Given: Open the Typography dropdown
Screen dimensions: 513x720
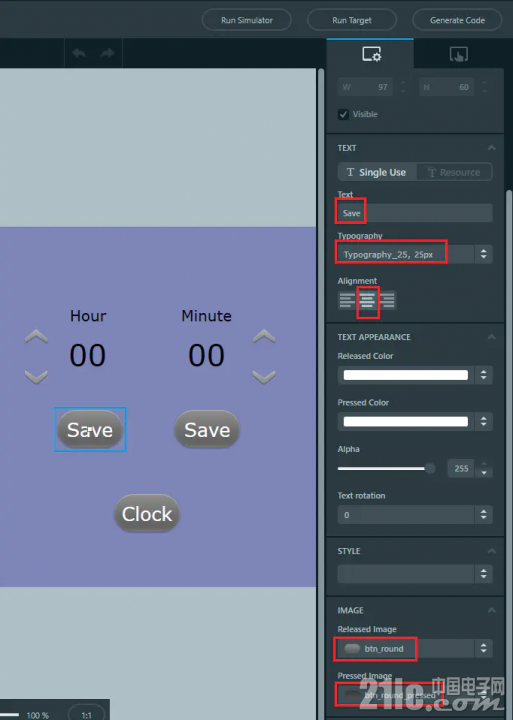Looking at the screenshot, I should pos(415,254).
